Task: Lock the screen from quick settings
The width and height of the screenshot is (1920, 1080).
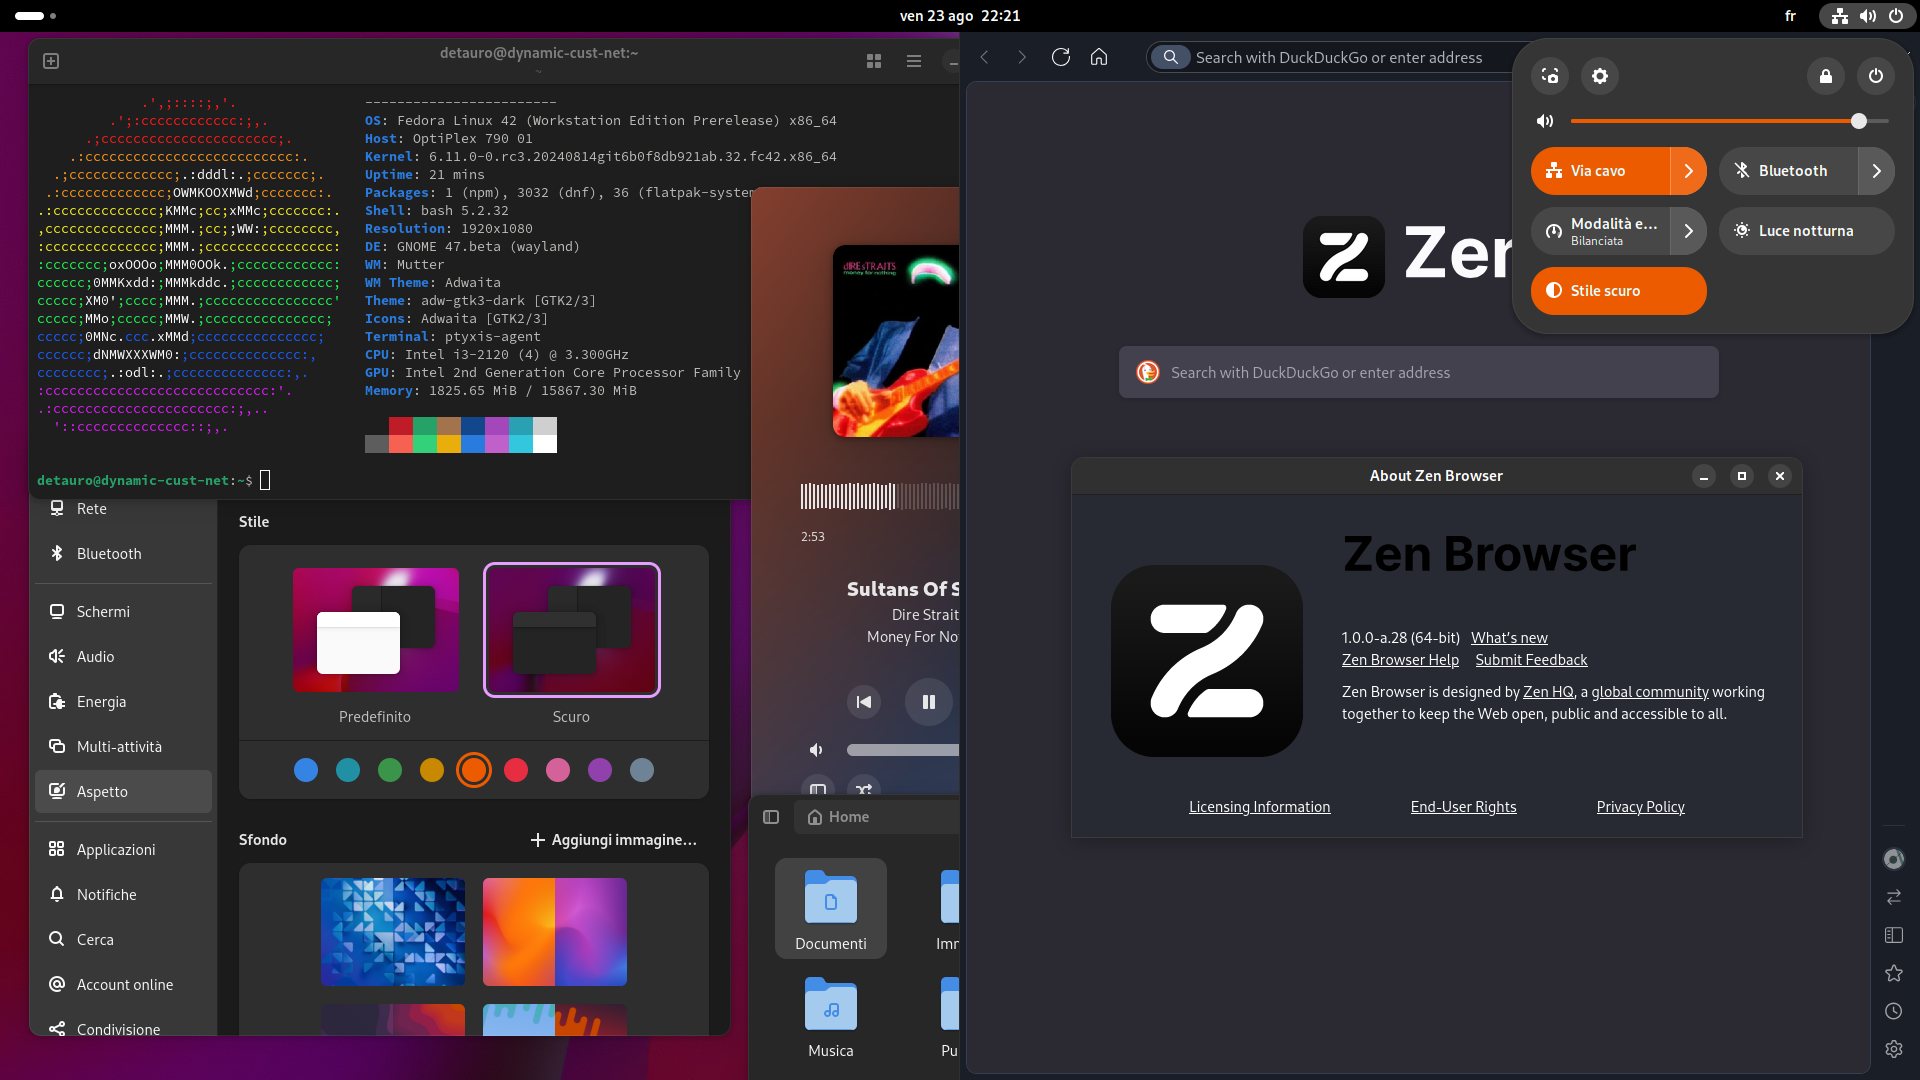Action: (x=1826, y=76)
